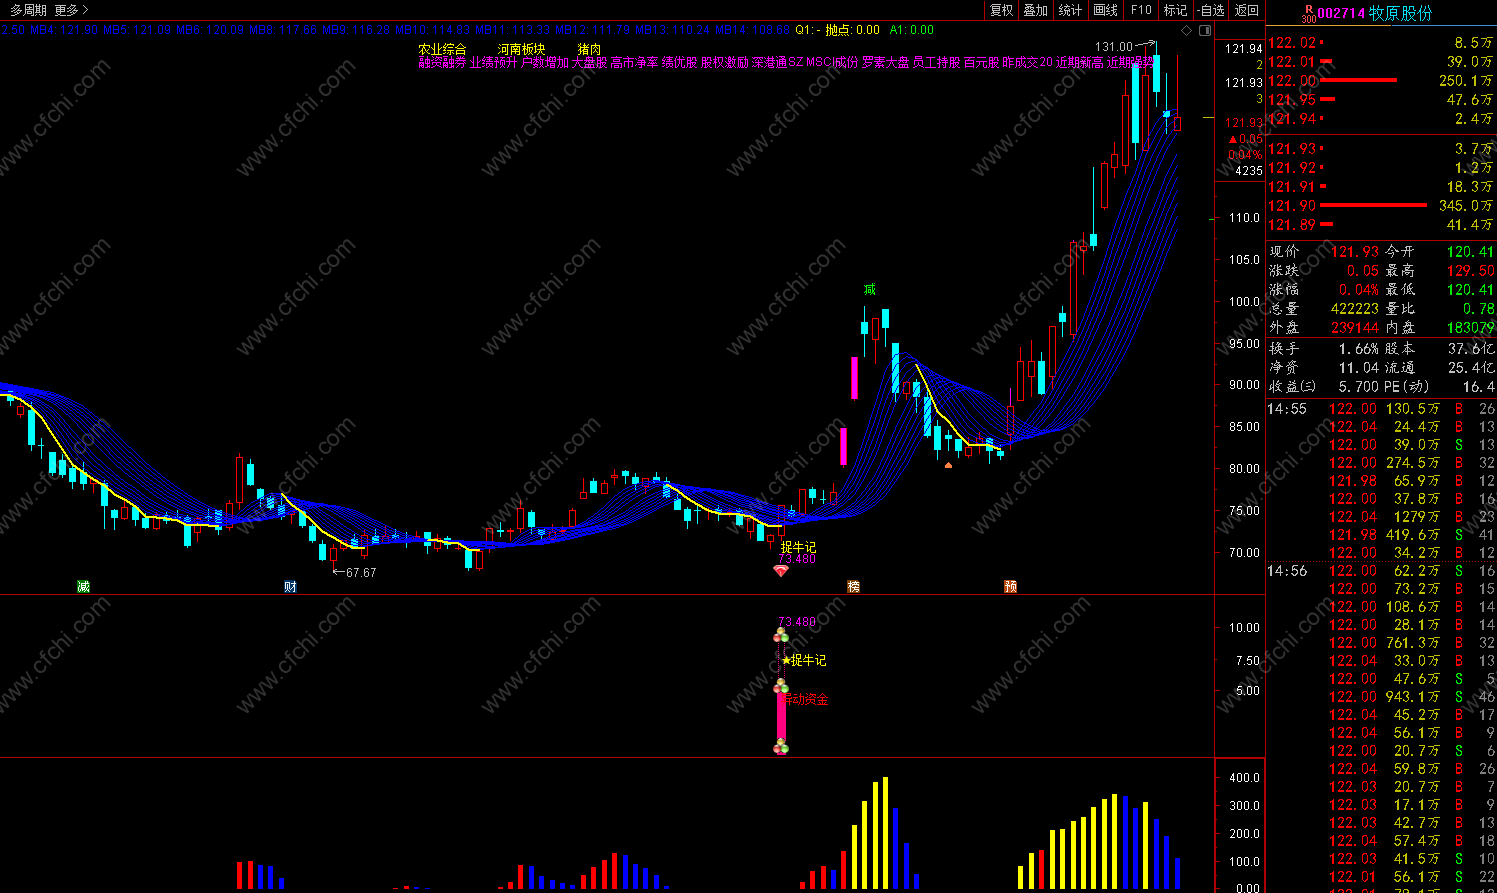The image size is (1497, 893).
Task: Open F10 company info
Action: pyautogui.click(x=1141, y=10)
